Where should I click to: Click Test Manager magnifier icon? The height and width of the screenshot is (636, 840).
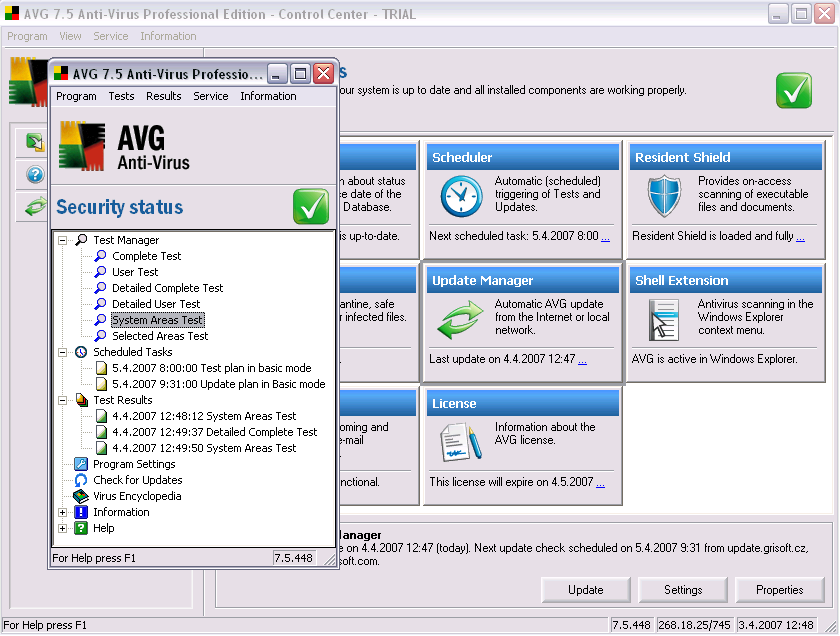coord(81,240)
